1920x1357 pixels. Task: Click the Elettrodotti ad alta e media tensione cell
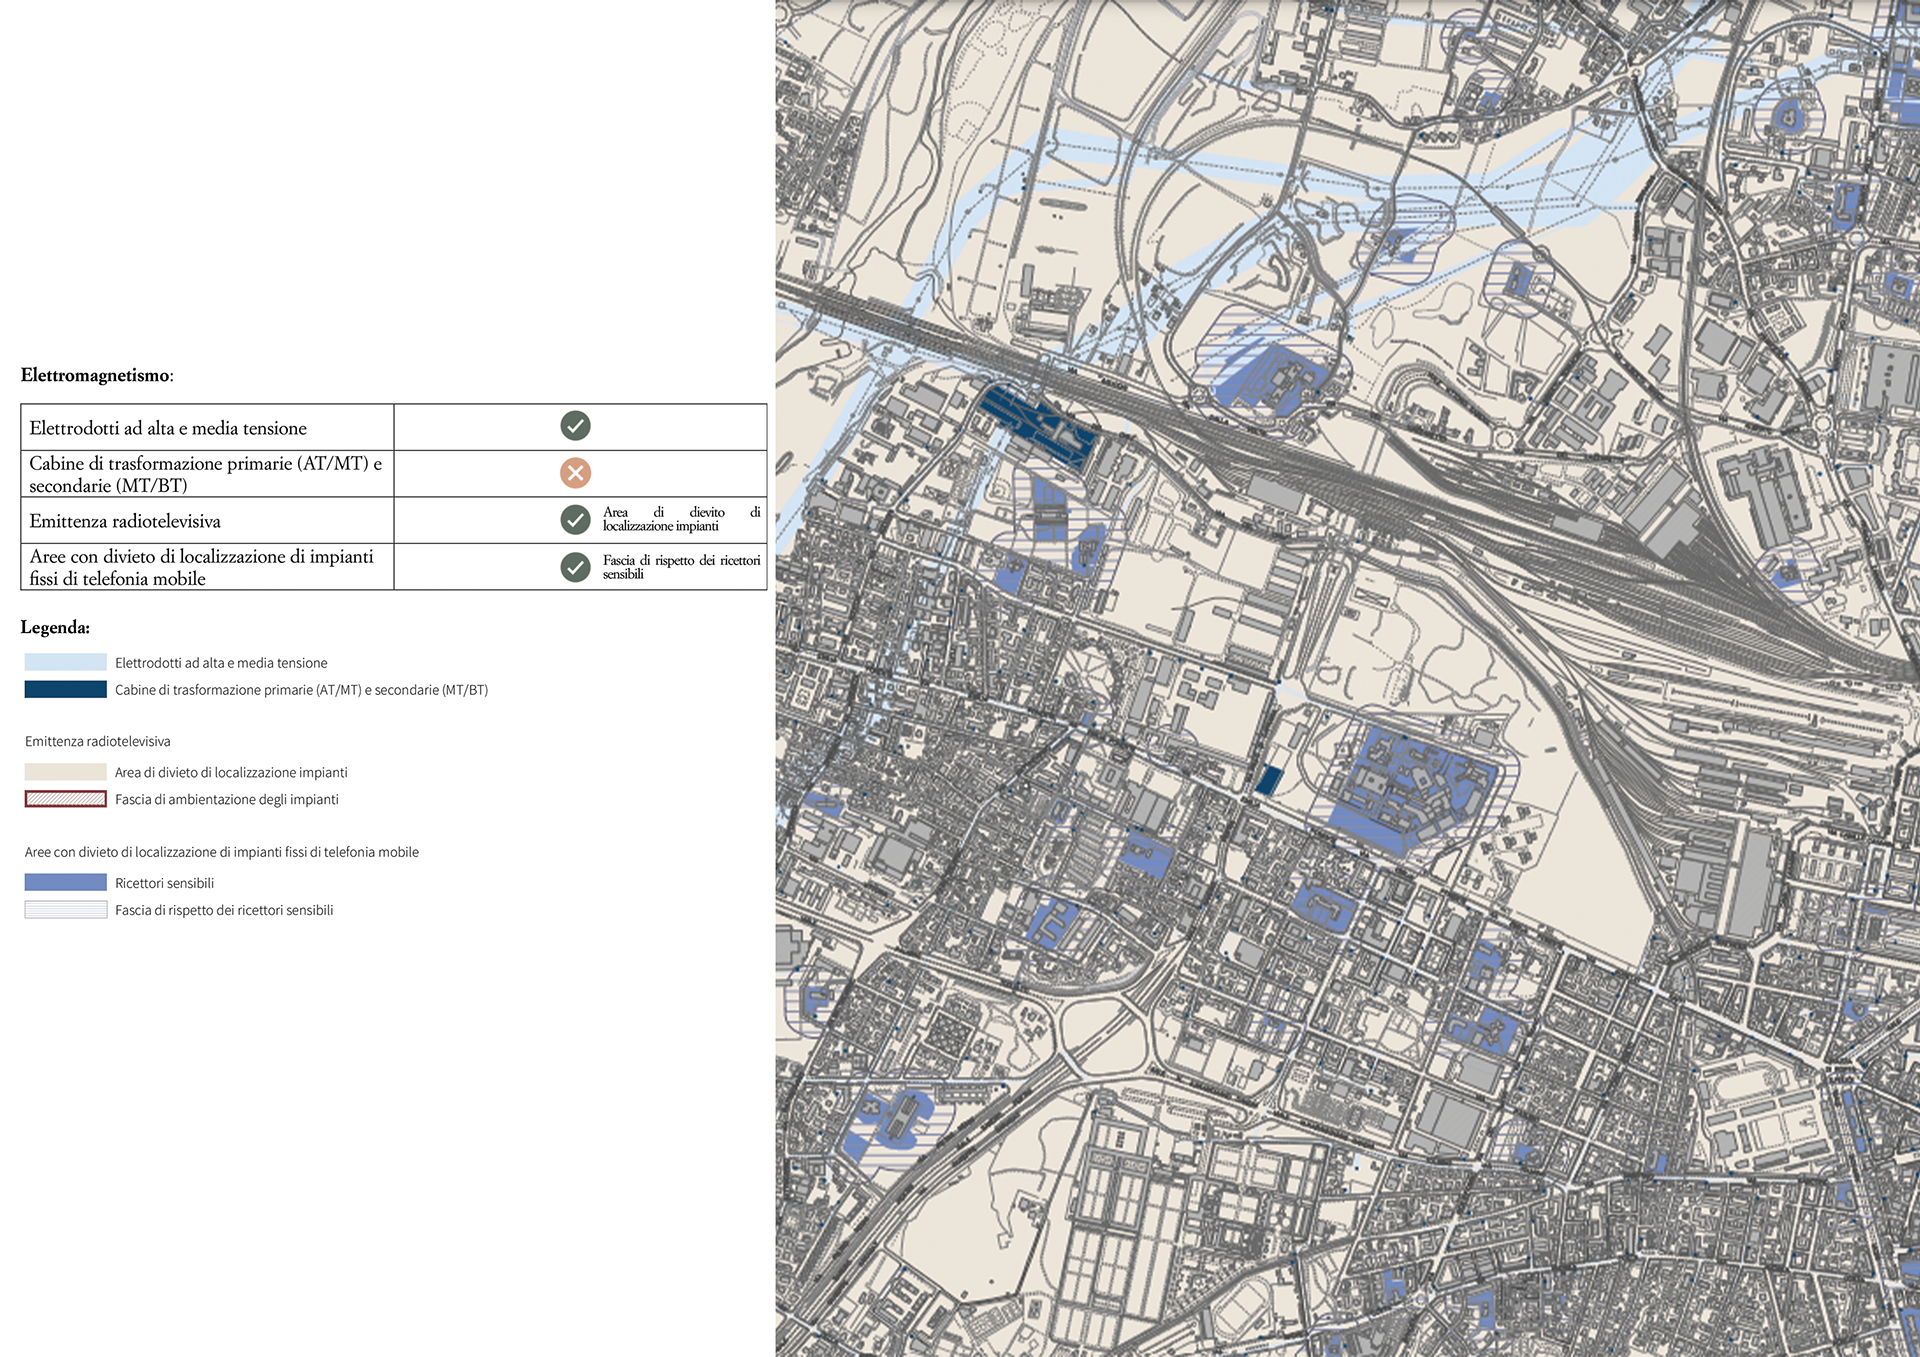[207, 427]
